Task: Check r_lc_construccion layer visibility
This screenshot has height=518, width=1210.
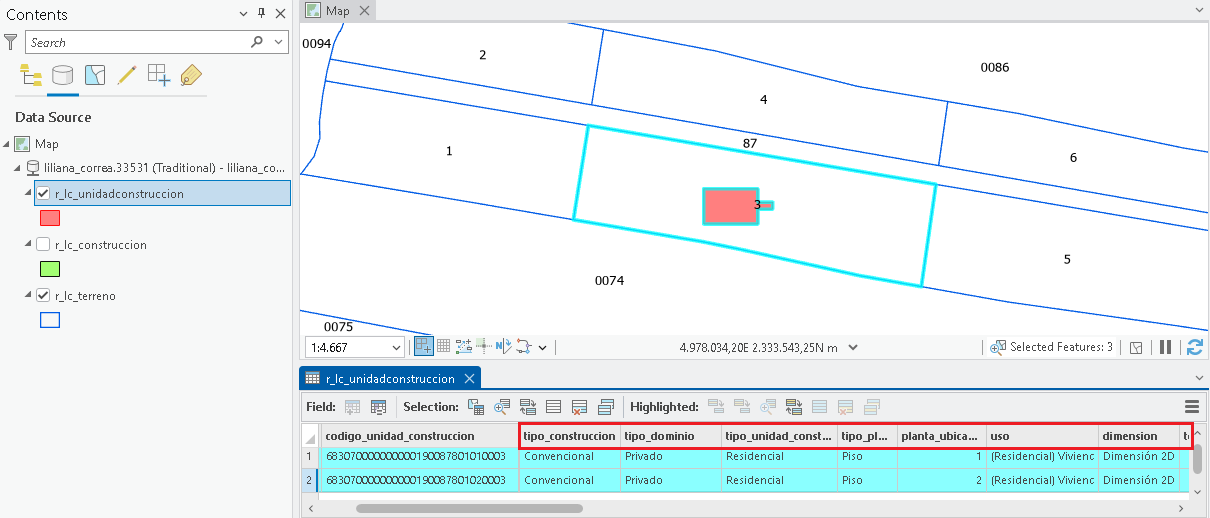Action: [x=43, y=244]
